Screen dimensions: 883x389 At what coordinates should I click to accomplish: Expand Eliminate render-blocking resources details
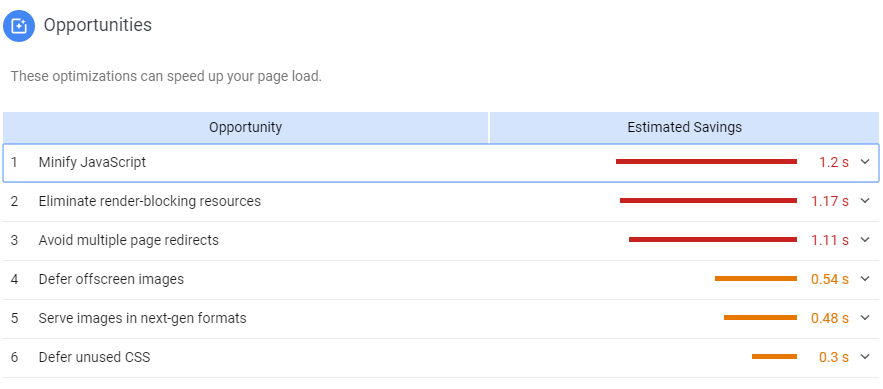pyautogui.click(x=866, y=201)
